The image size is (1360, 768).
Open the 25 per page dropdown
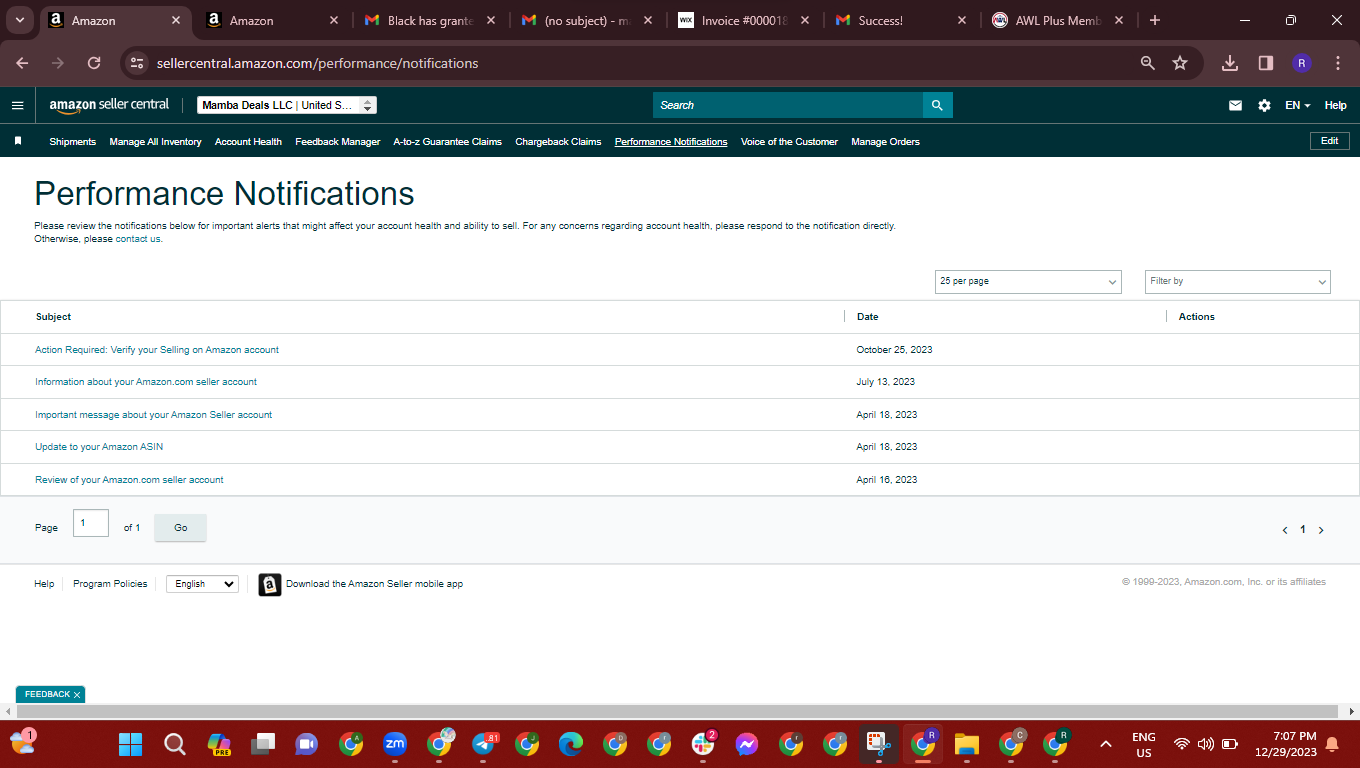[1028, 282]
